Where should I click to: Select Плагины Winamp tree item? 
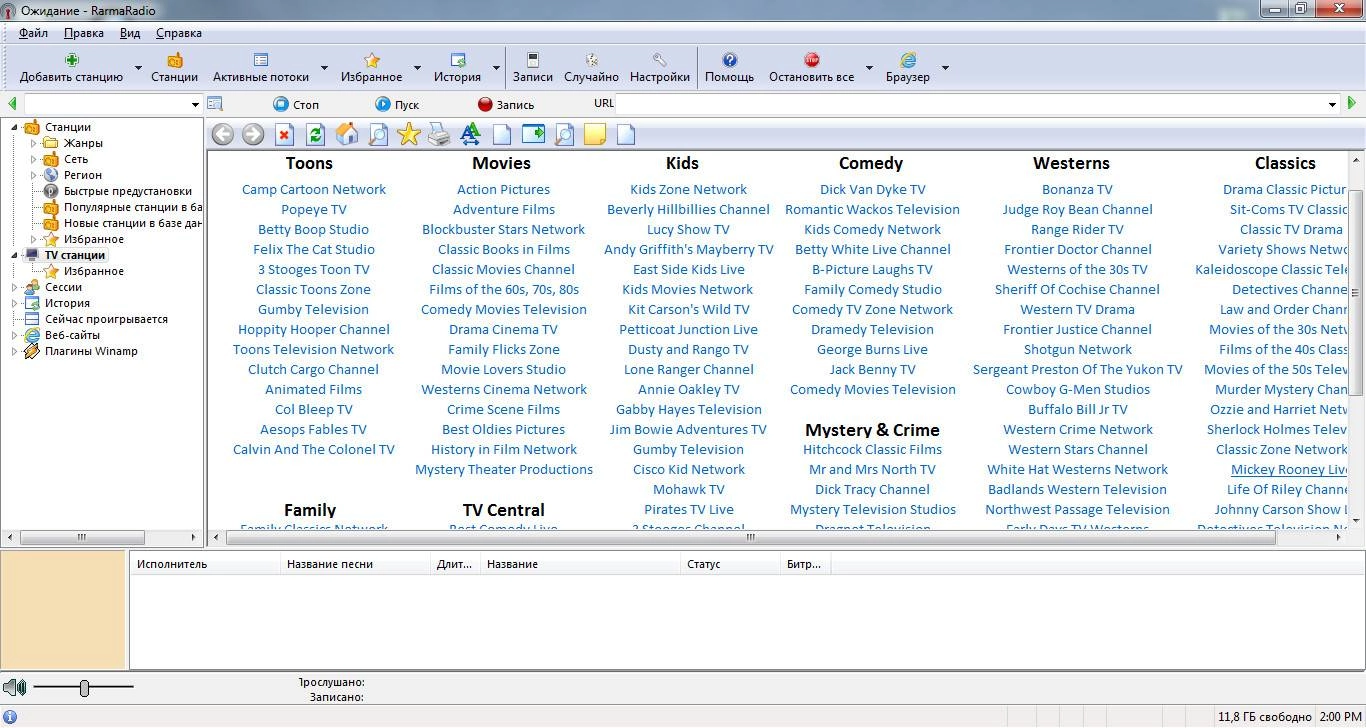pyautogui.click(x=91, y=351)
